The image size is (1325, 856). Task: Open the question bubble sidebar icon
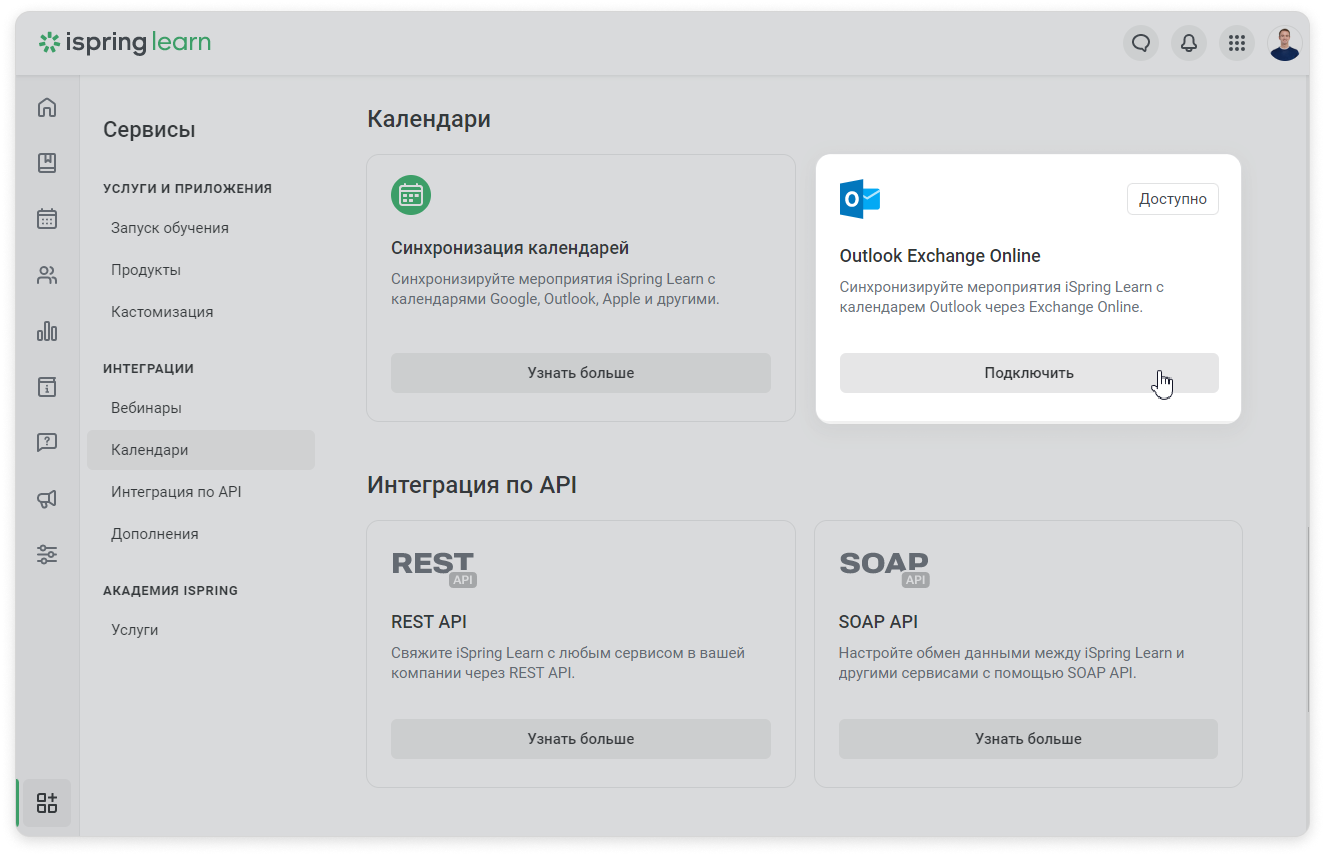pyautogui.click(x=47, y=442)
